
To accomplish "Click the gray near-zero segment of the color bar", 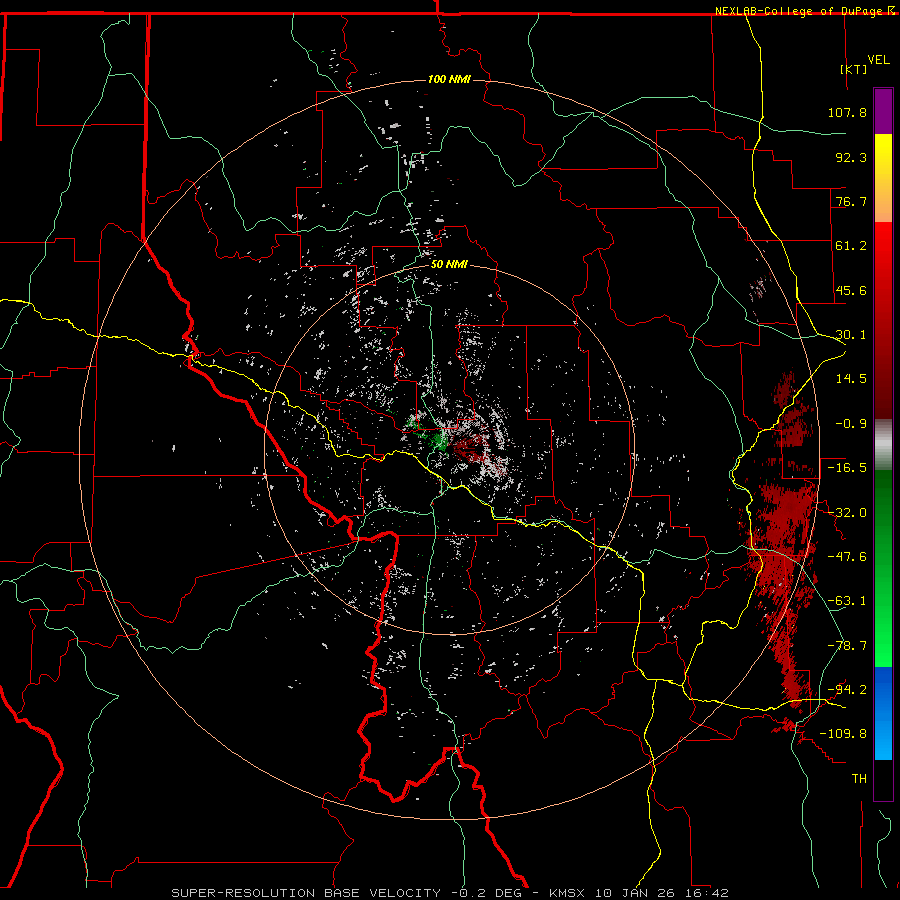I will [x=883, y=445].
